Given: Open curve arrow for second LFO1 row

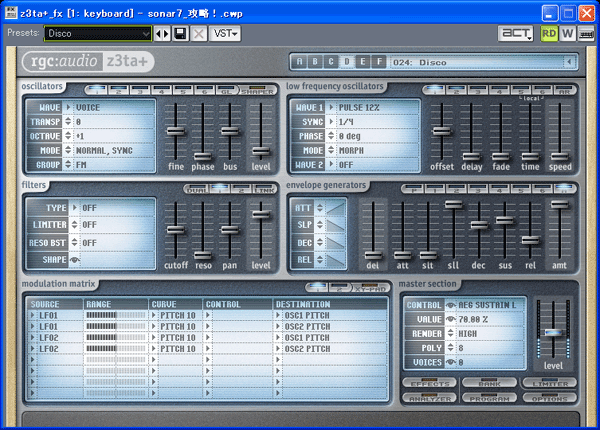Looking at the screenshot, I should click(x=154, y=326).
